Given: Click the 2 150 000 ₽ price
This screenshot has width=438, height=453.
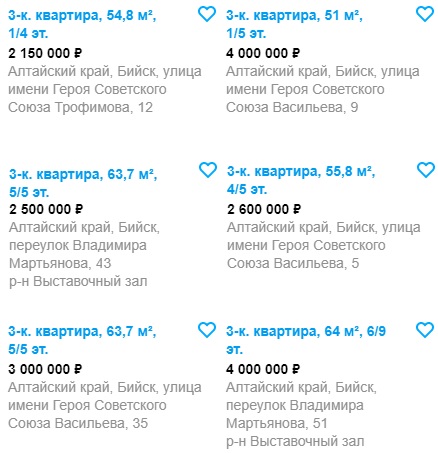Looking at the screenshot, I should pyautogui.click(x=45, y=53).
